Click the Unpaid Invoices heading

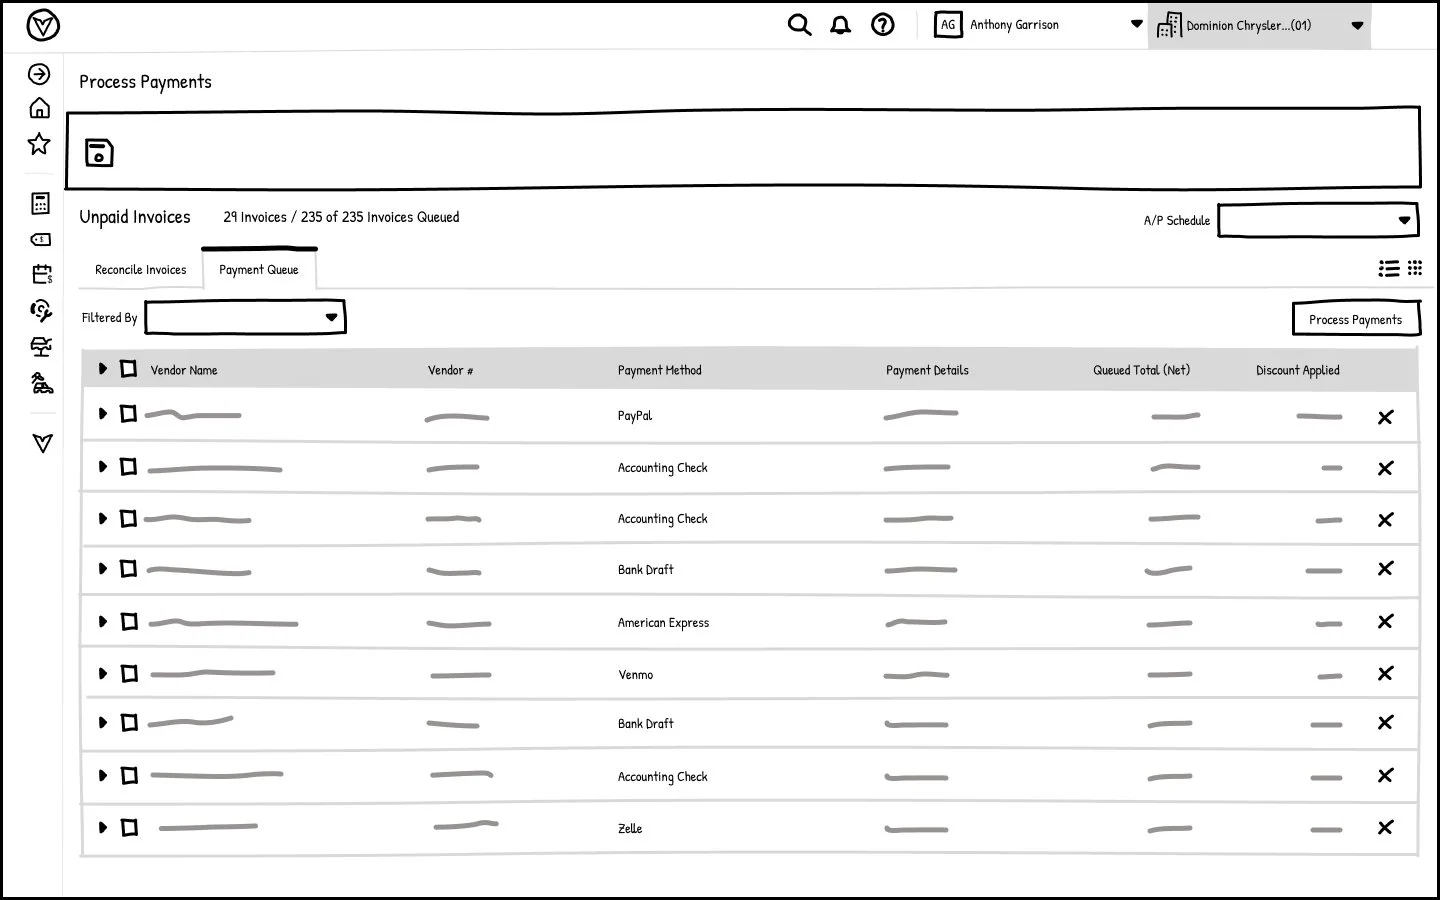pyautogui.click(x=135, y=217)
